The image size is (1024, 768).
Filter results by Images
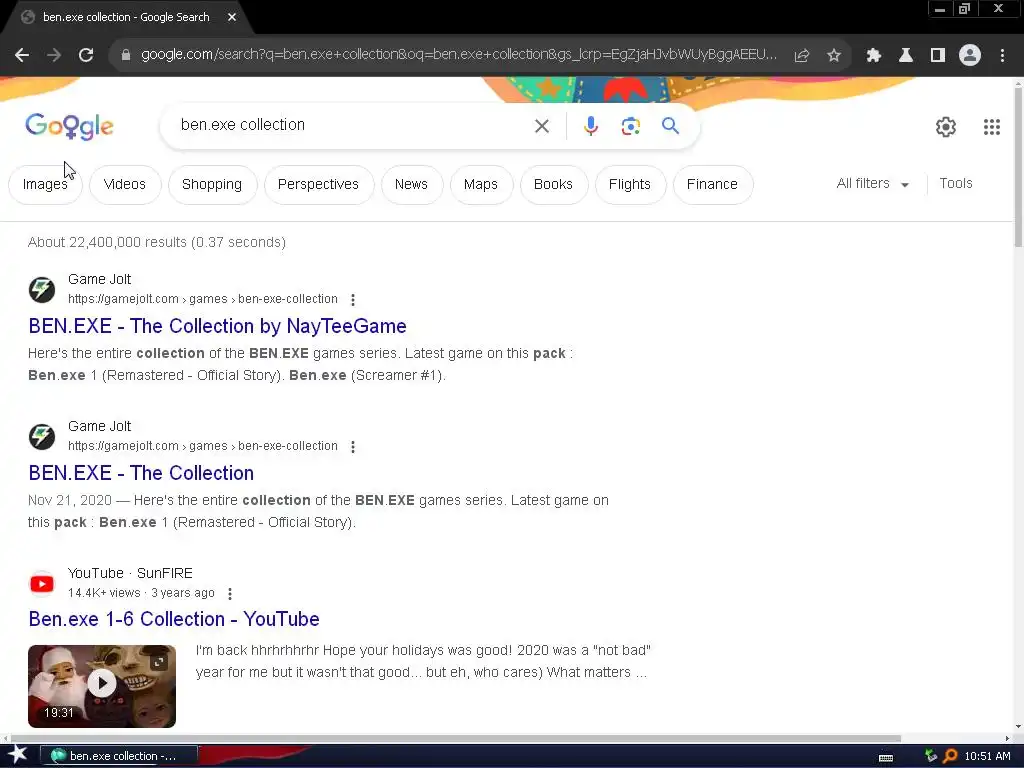coord(45,185)
